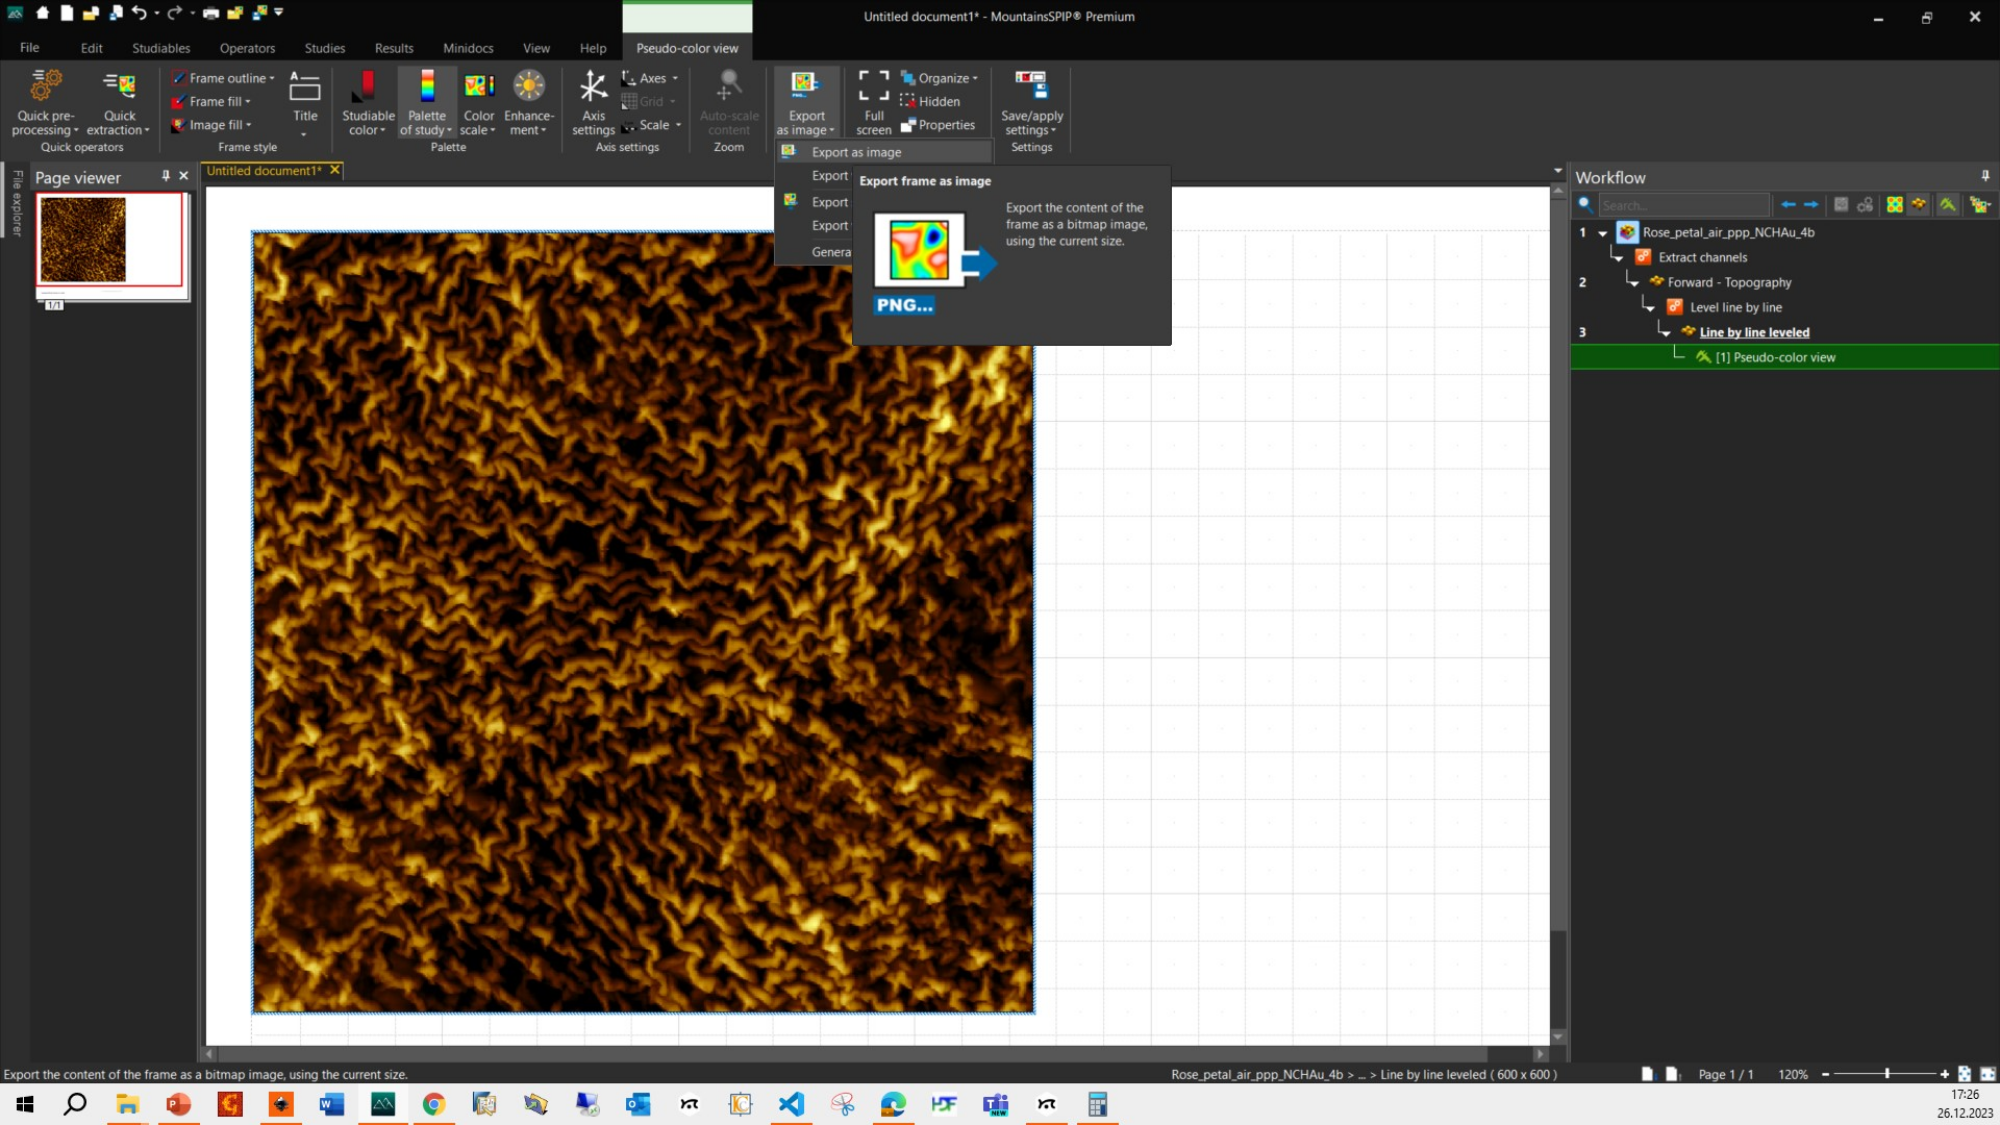2000x1125 pixels.
Task: Click the zoom in plus button
Action: pos(1944,1074)
